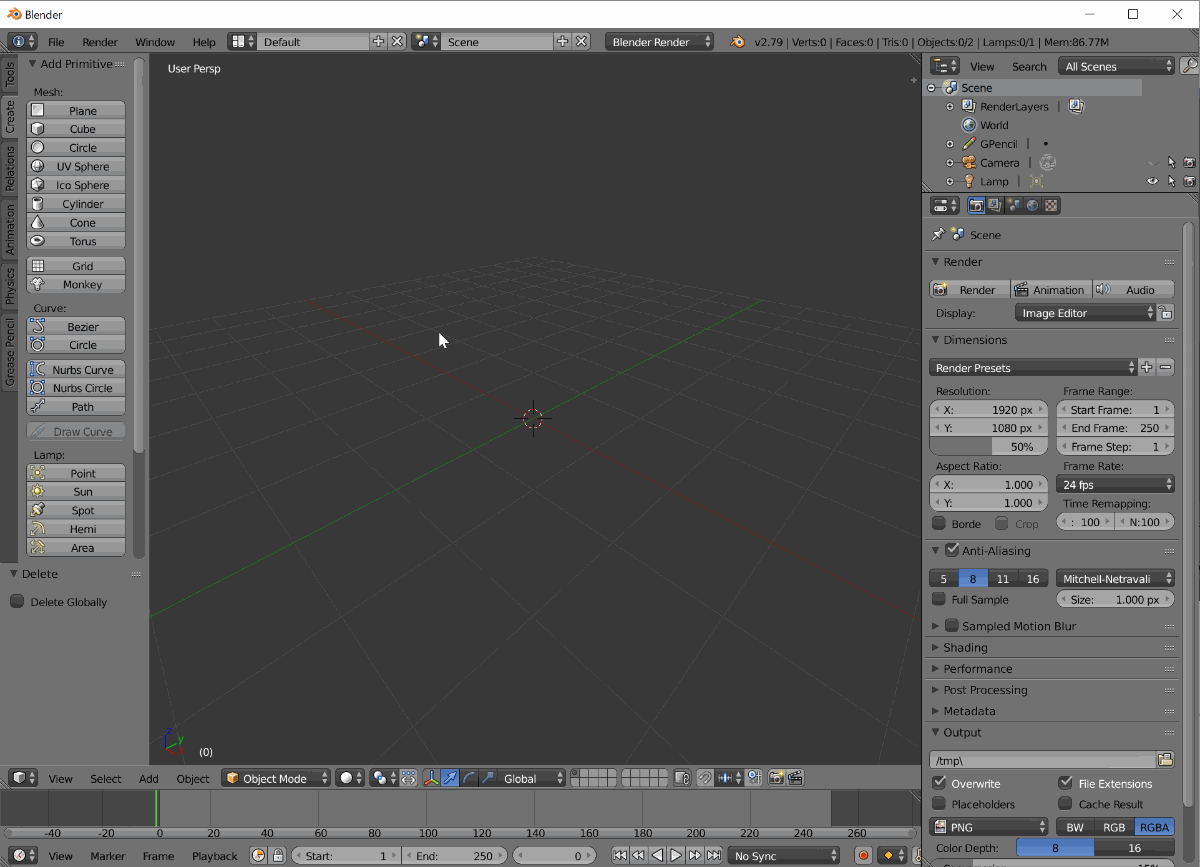Viewport: 1200px width, 867px height.
Task: Open output folder browser icon
Action: 1165,760
